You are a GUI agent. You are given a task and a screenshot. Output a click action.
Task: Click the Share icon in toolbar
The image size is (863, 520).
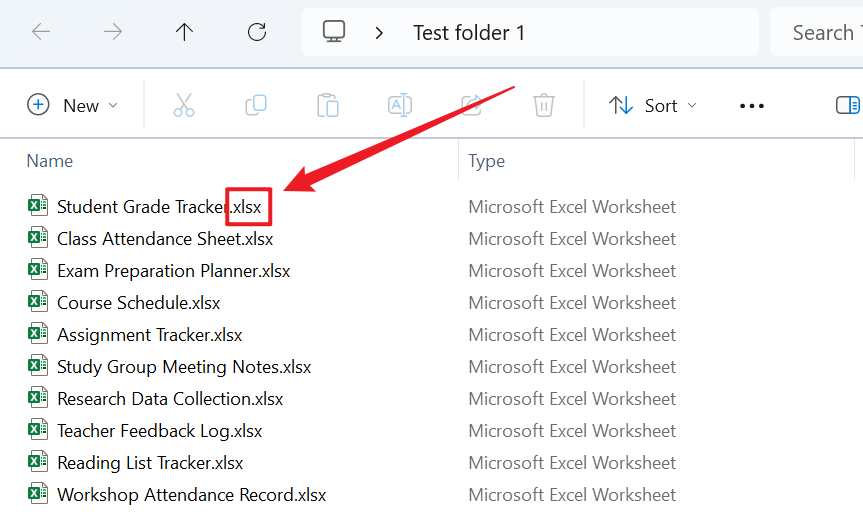tap(471, 106)
